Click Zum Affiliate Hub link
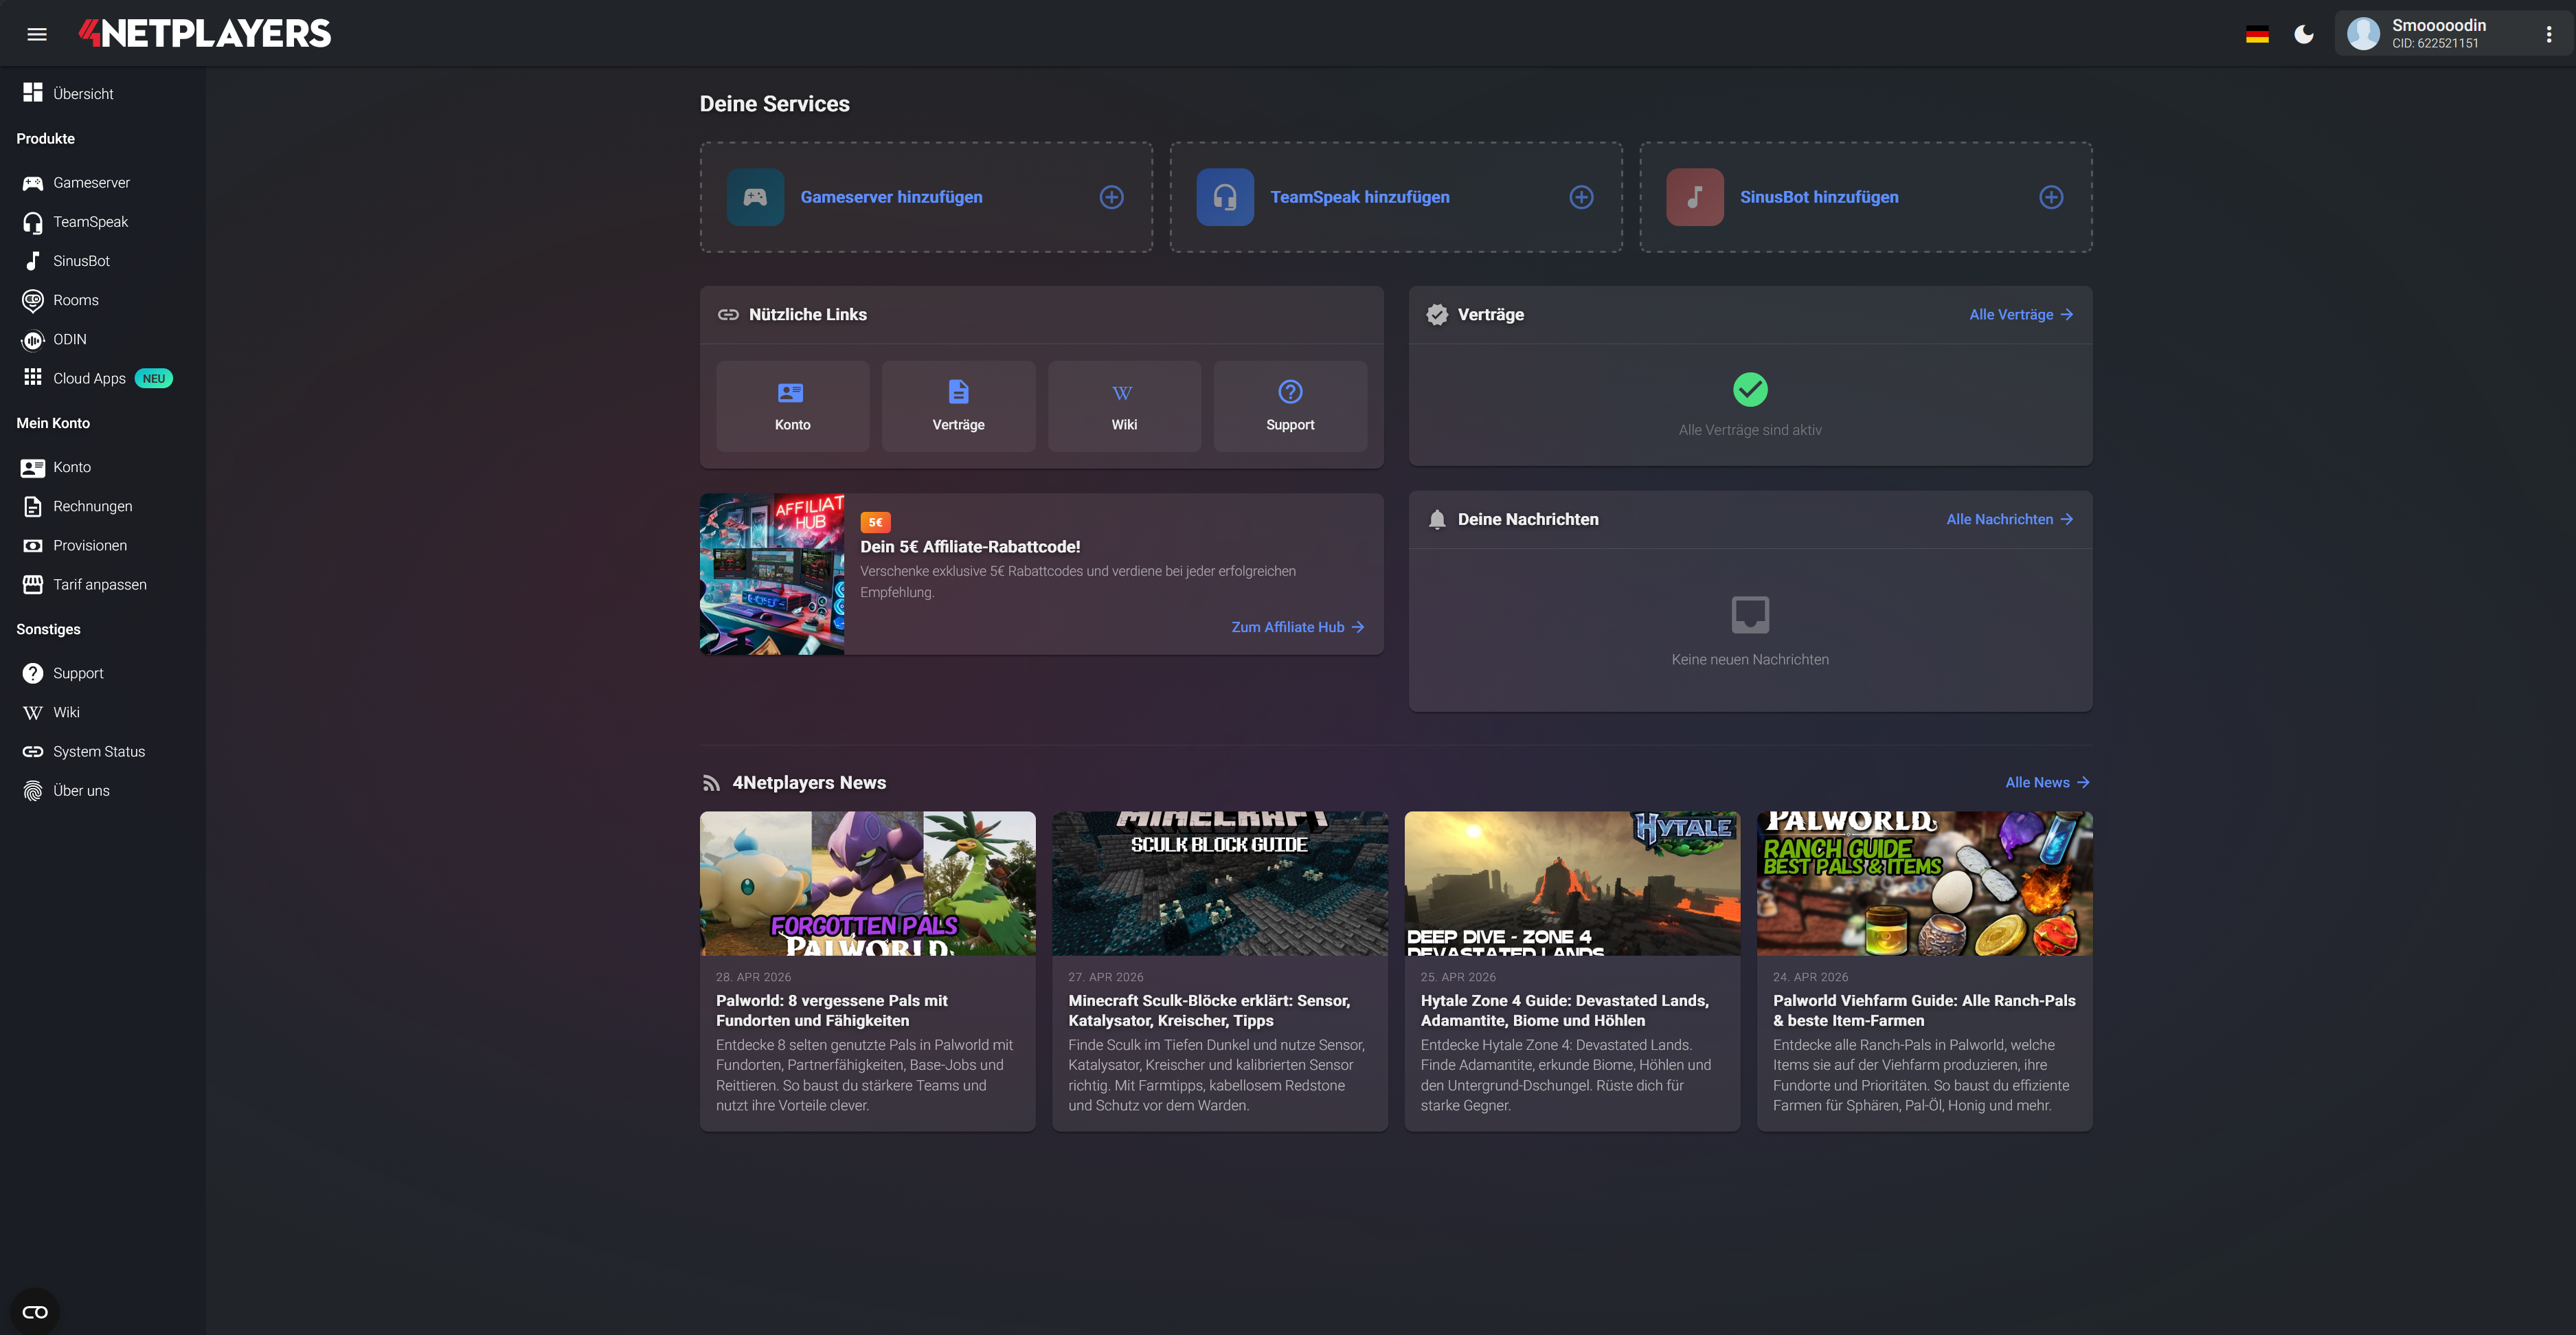The width and height of the screenshot is (2576, 1335). [1298, 627]
